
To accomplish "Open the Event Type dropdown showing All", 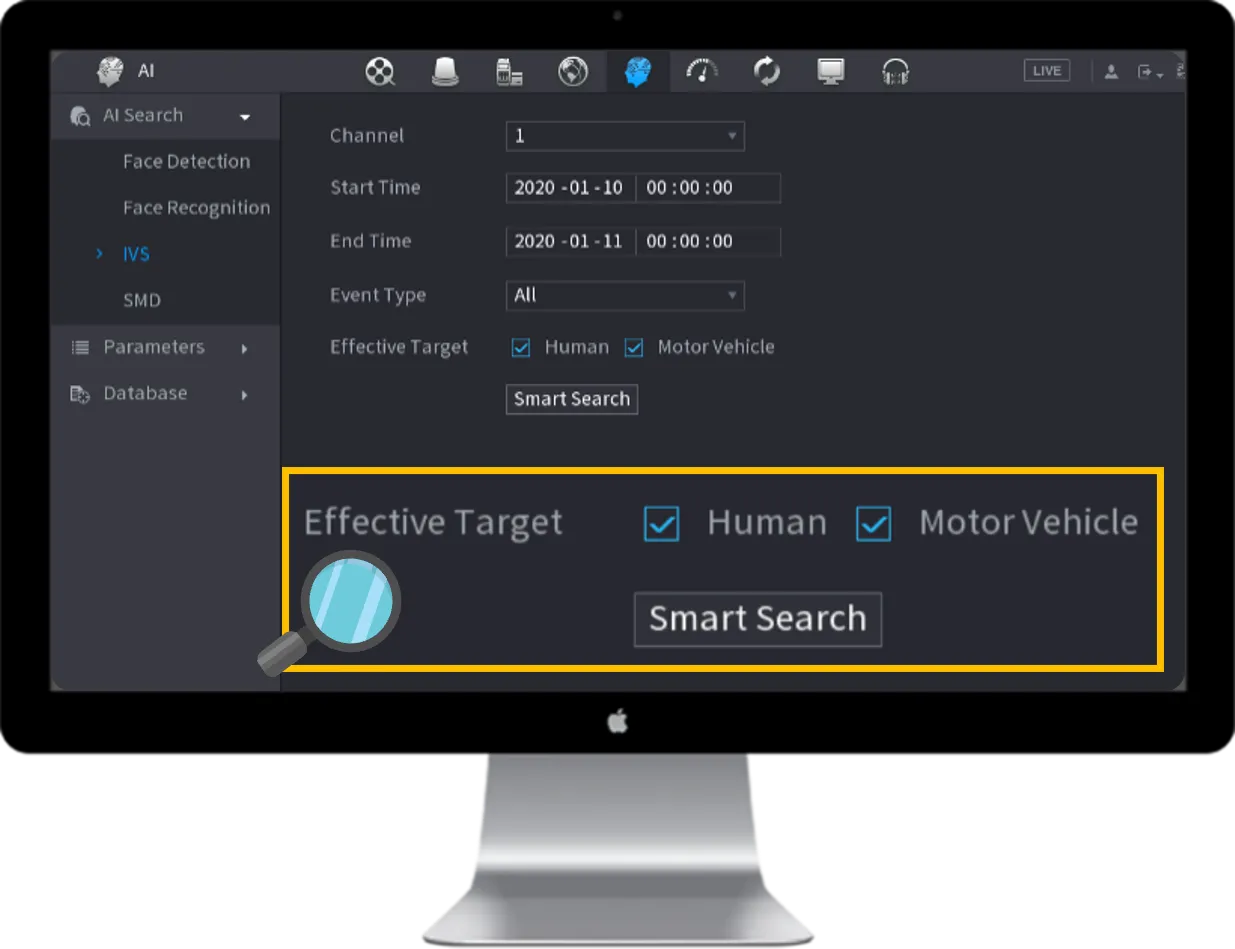I will coord(625,295).
